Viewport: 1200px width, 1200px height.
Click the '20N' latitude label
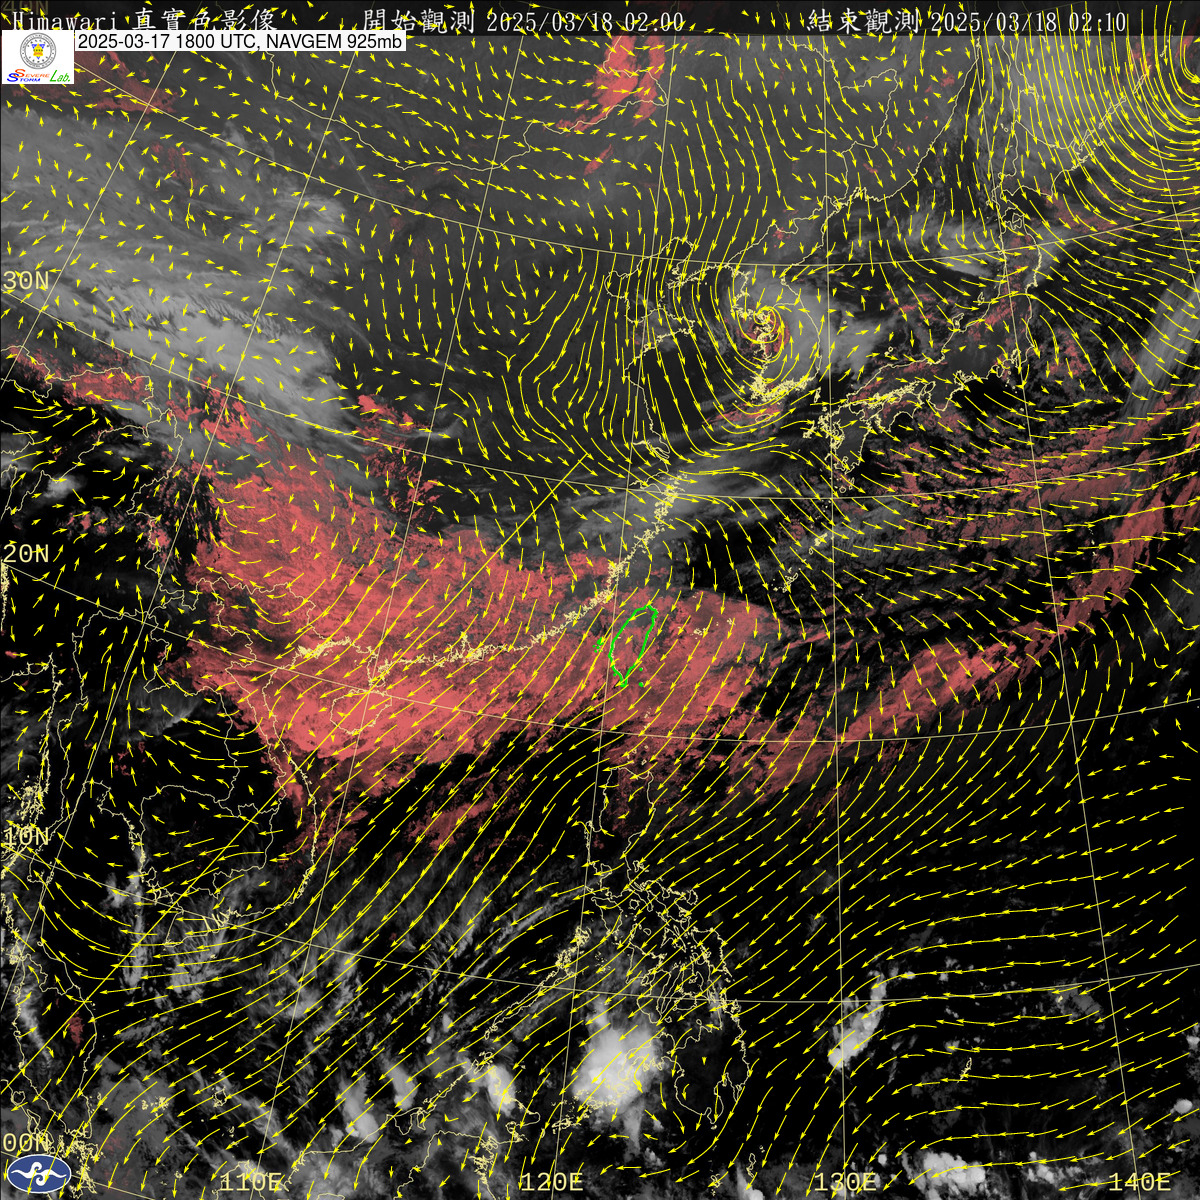pyautogui.click(x=25, y=553)
